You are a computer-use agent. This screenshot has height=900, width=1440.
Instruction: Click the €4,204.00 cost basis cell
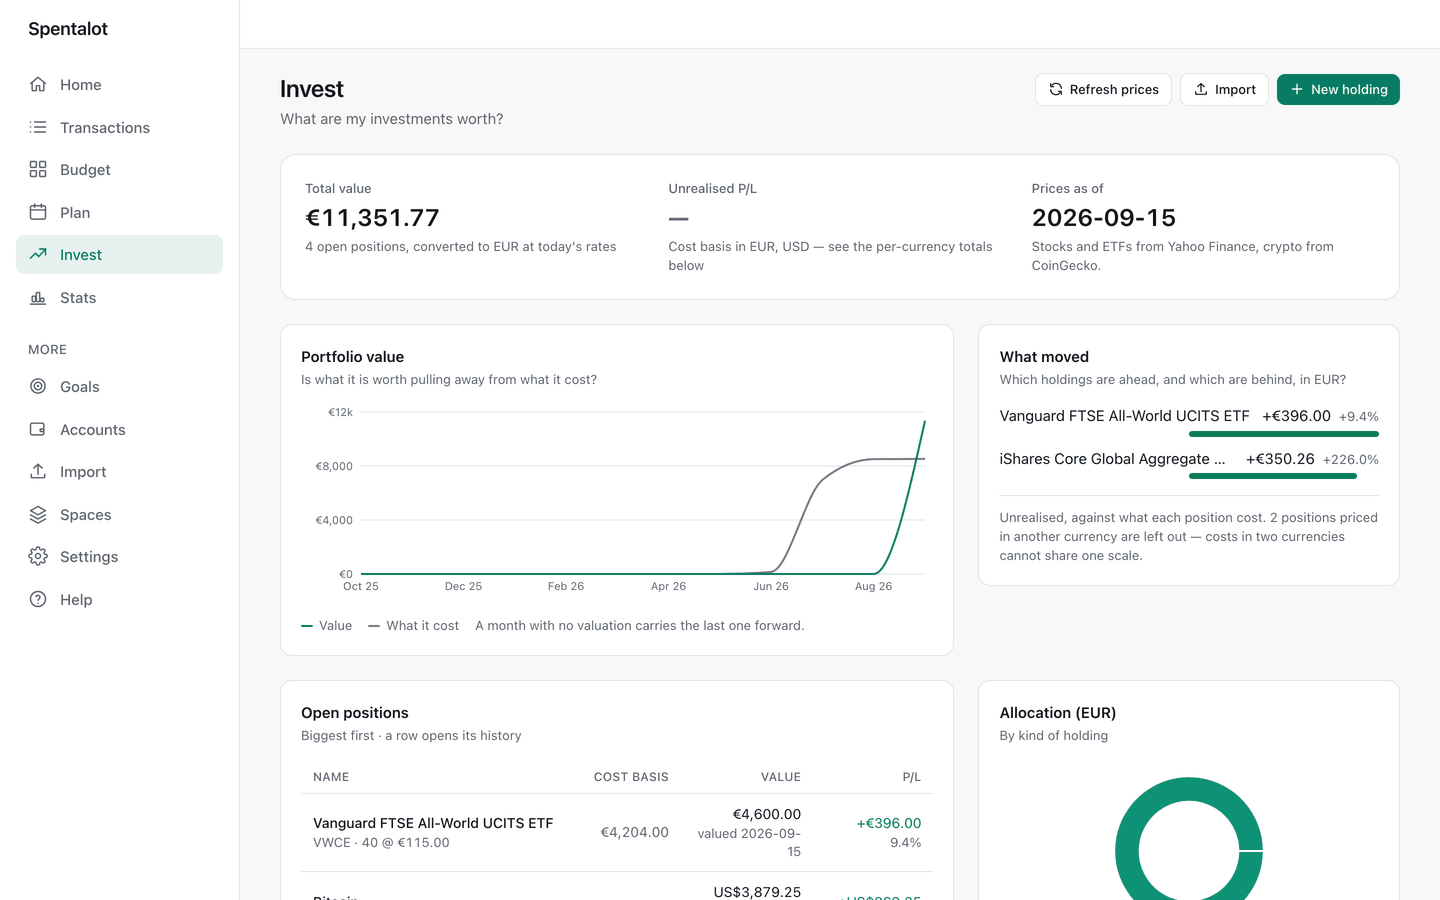click(634, 833)
